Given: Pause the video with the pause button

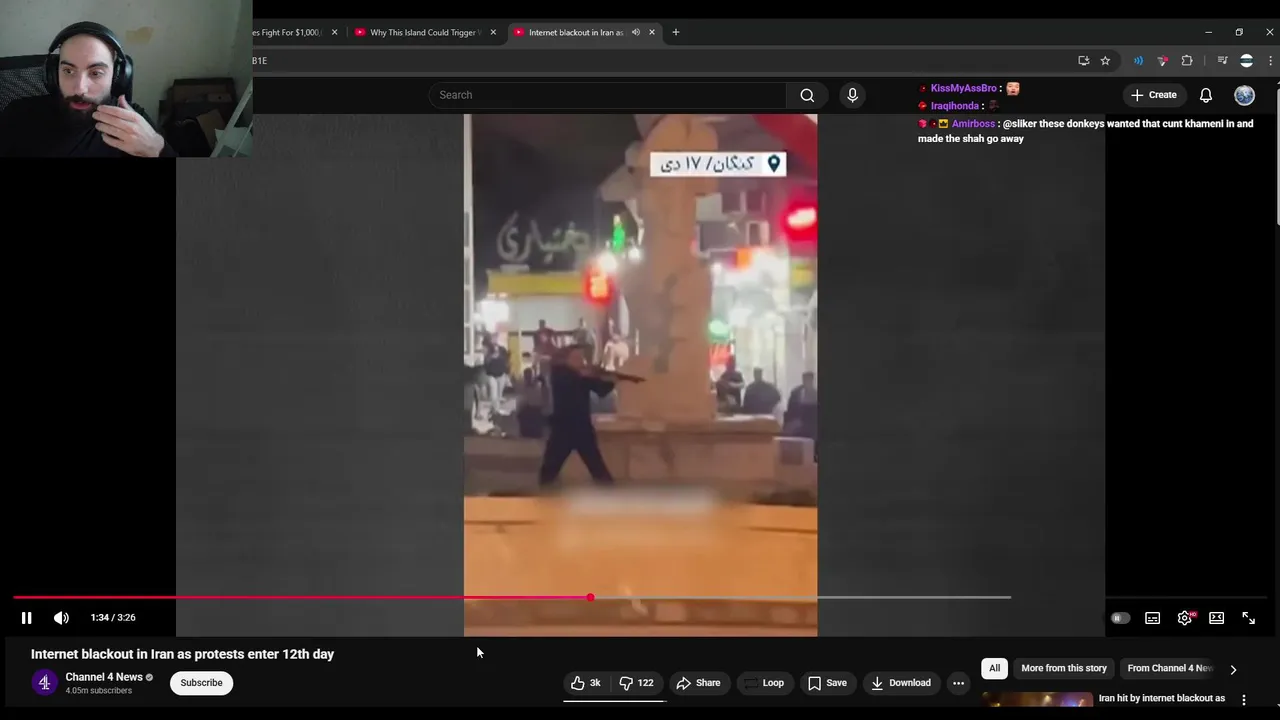Looking at the screenshot, I should coord(26,618).
